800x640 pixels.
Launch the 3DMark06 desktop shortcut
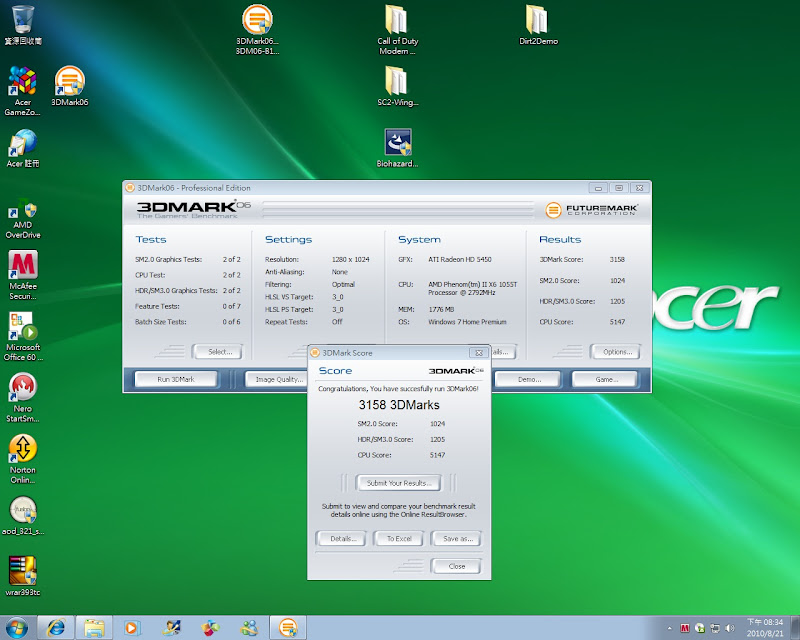70,86
